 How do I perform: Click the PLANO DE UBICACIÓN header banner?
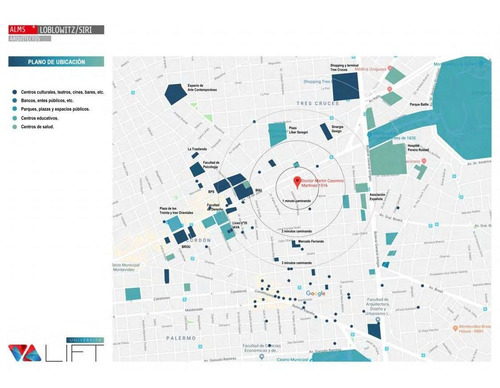point(56,62)
